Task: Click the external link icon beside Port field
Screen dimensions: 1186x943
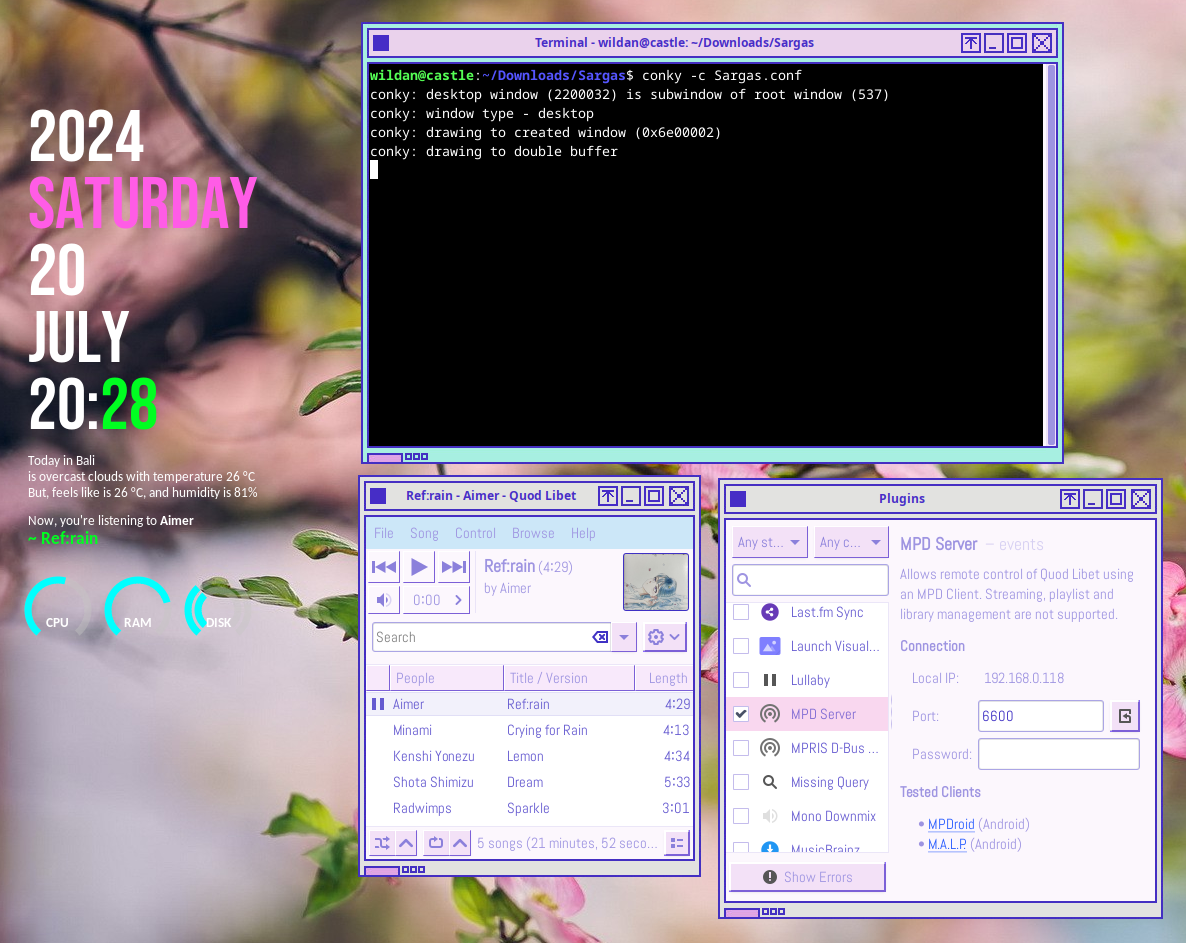Action: click(x=1124, y=716)
